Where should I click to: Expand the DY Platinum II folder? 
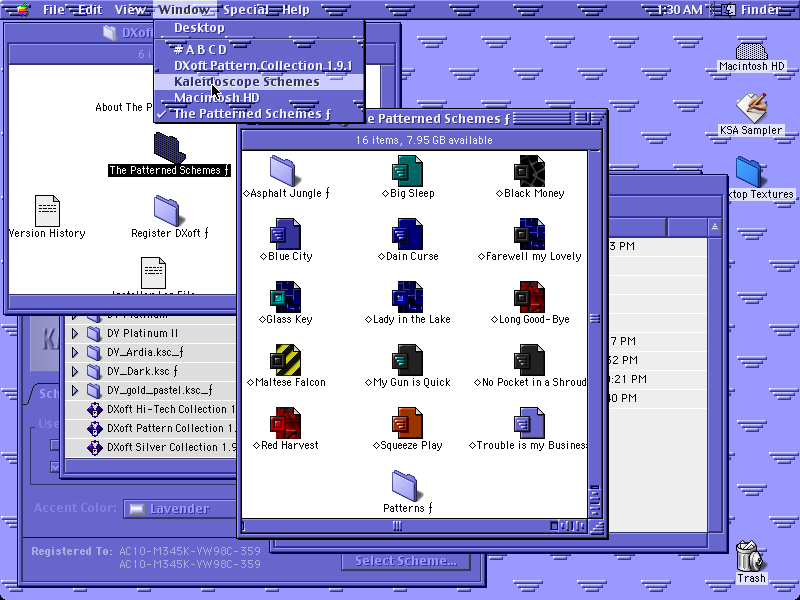point(74,334)
